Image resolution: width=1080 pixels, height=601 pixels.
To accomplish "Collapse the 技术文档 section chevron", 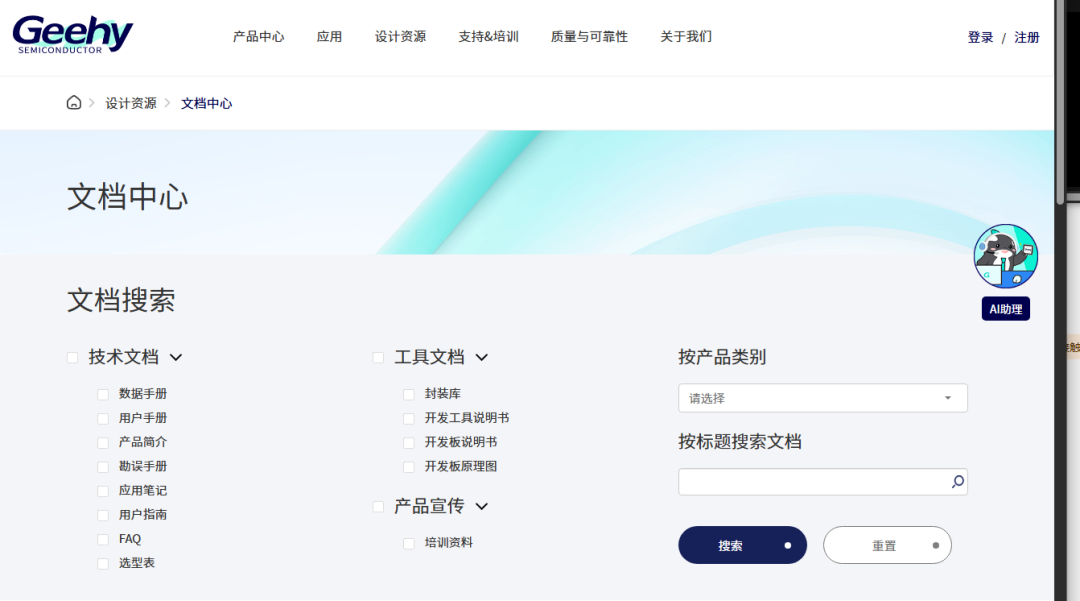I will click(x=176, y=357).
